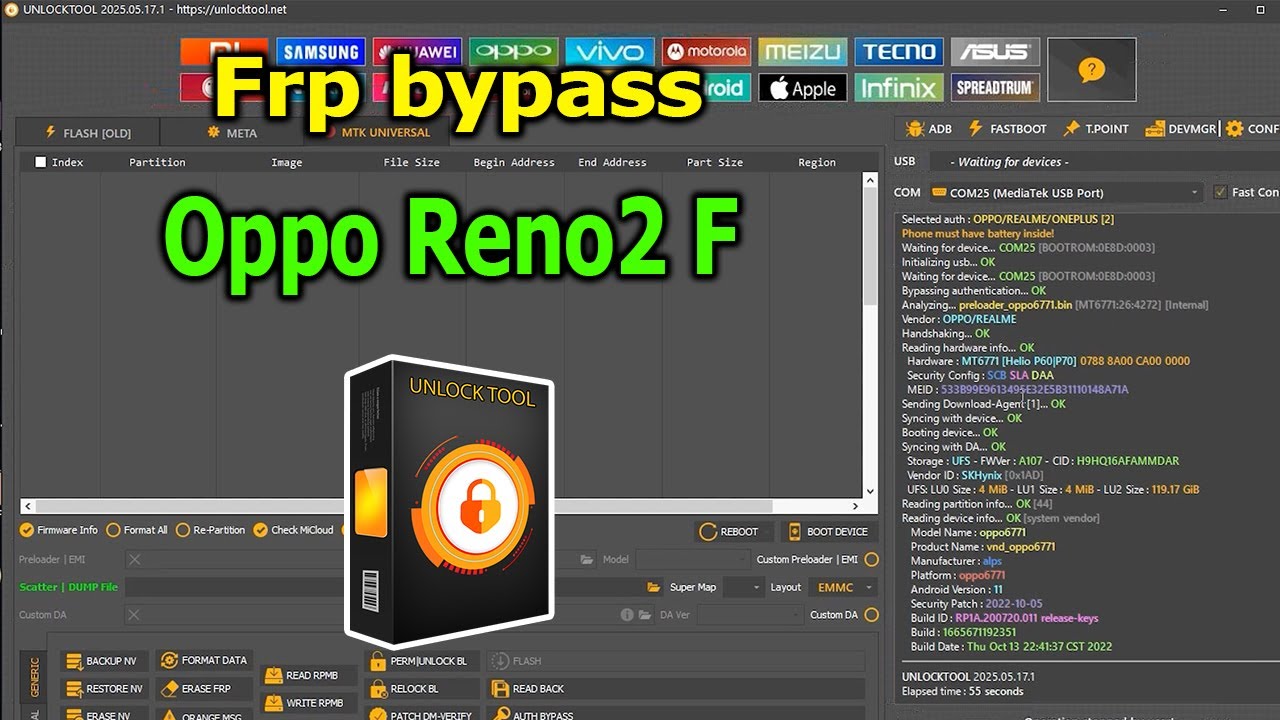Viewport: 1280px width, 720px height.
Task: Switch to the FLASH [OLD] tab
Action: (x=88, y=132)
